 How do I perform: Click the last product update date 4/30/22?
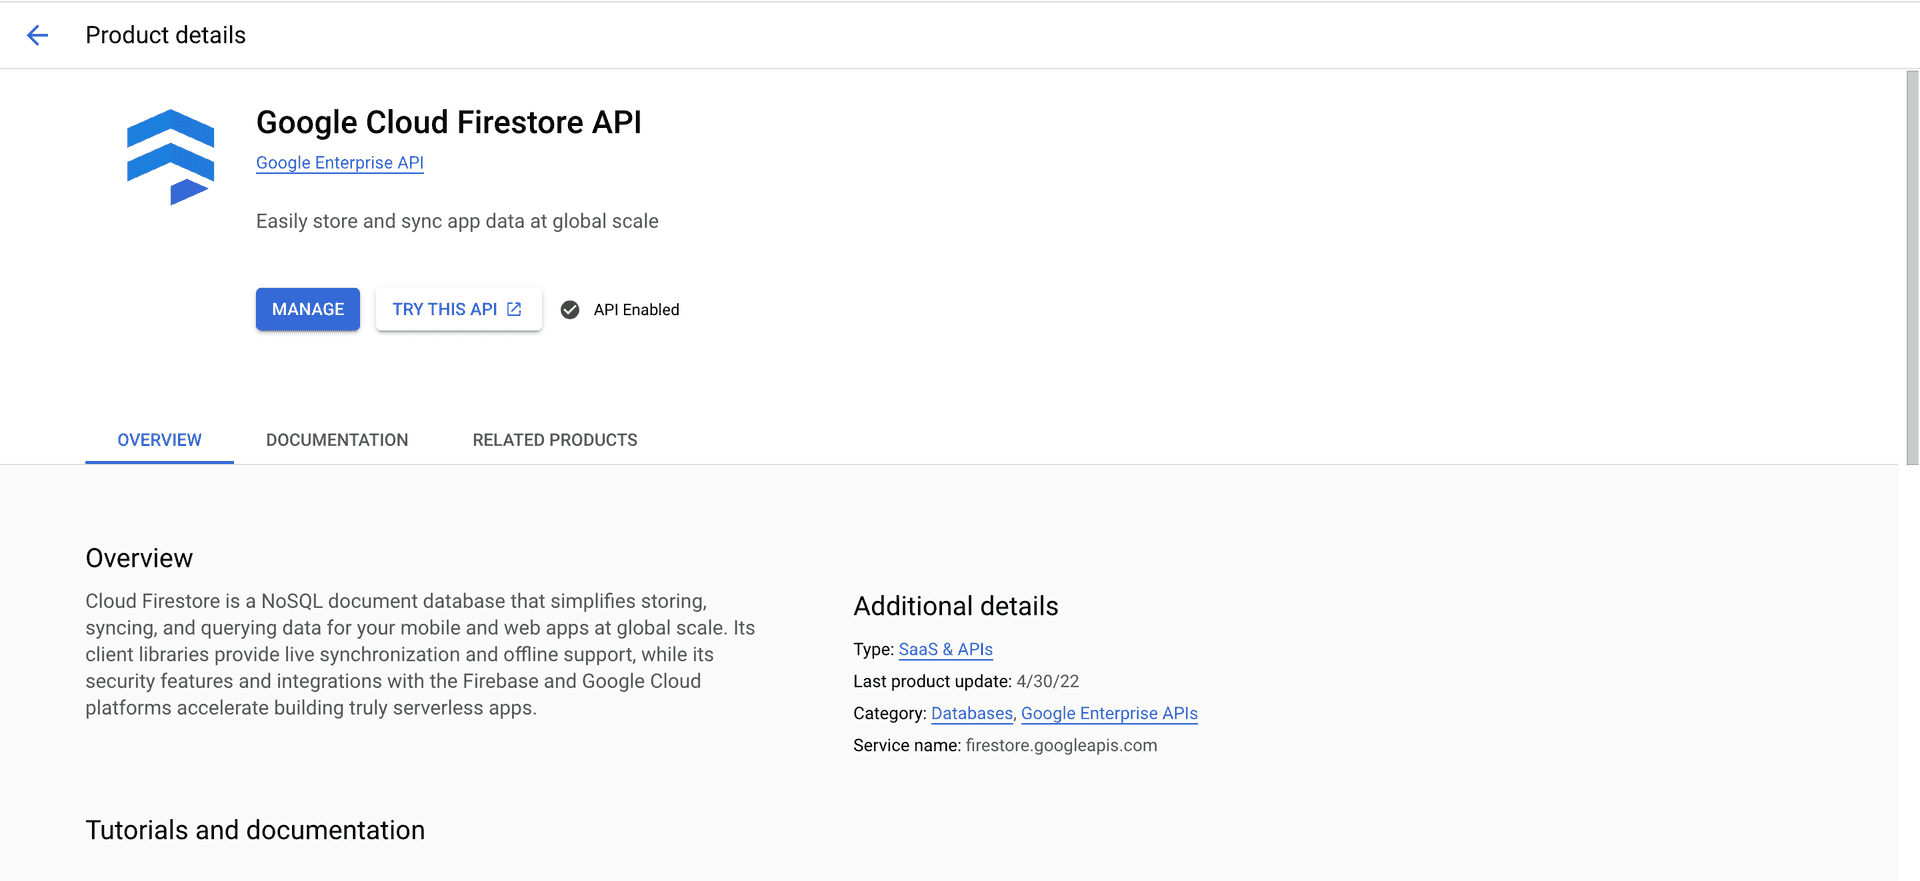1048,681
